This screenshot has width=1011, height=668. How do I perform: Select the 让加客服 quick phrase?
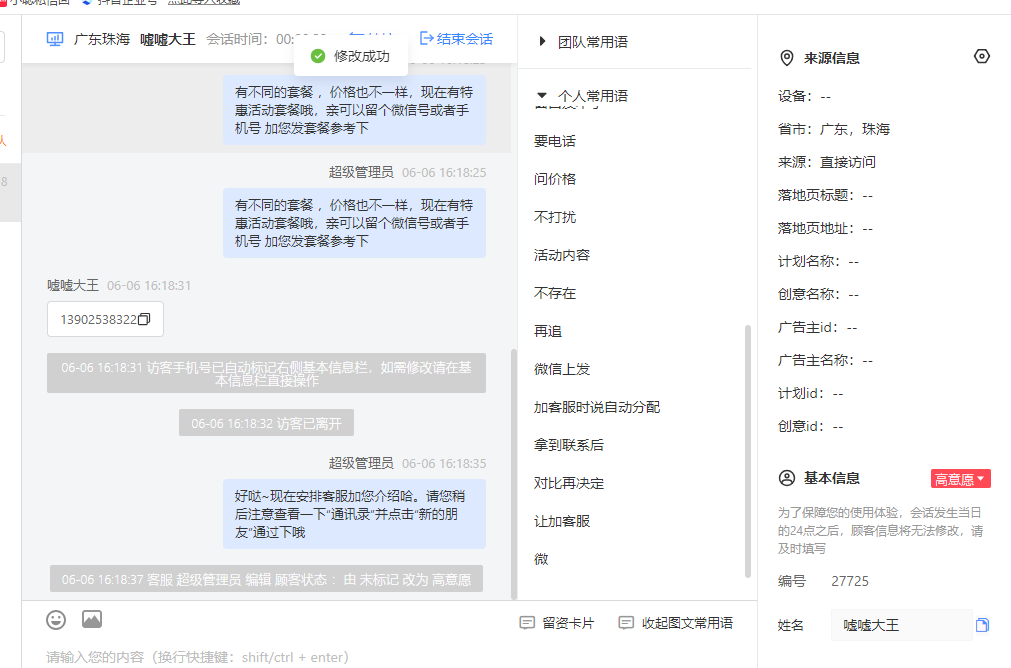(562, 522)
